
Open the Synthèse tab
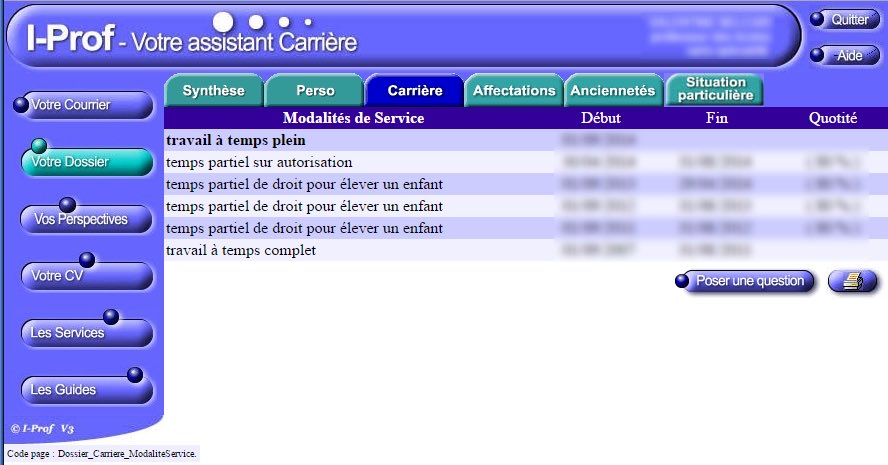coord(214,91)
